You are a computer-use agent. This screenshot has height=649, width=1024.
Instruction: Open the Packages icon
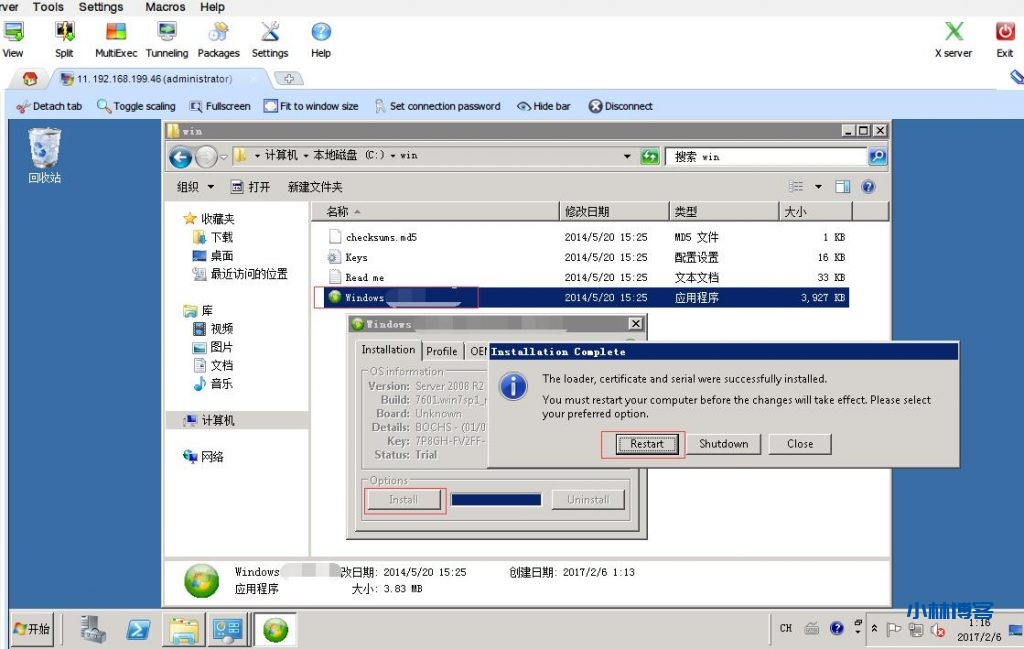click(x=218, y=38)
